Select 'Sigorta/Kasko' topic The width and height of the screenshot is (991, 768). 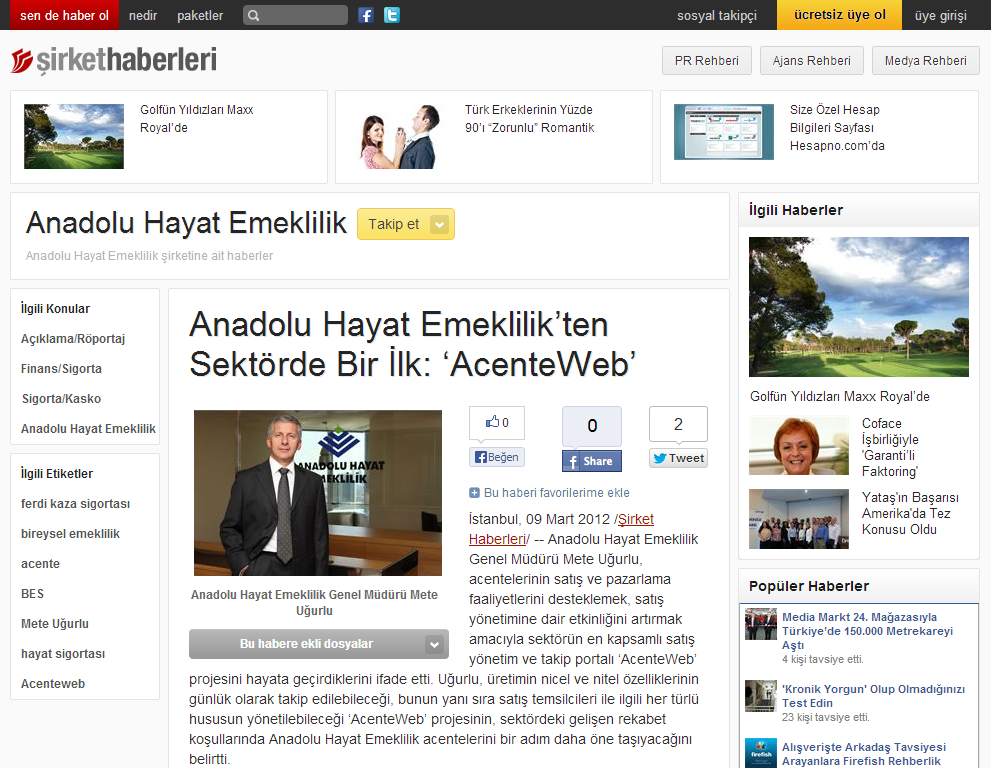coord(61,399)
